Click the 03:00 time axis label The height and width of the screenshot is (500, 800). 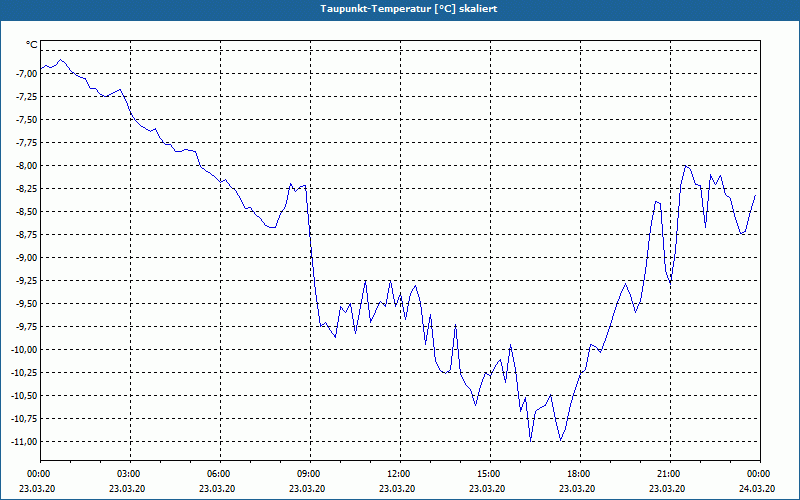click(130, 474)
